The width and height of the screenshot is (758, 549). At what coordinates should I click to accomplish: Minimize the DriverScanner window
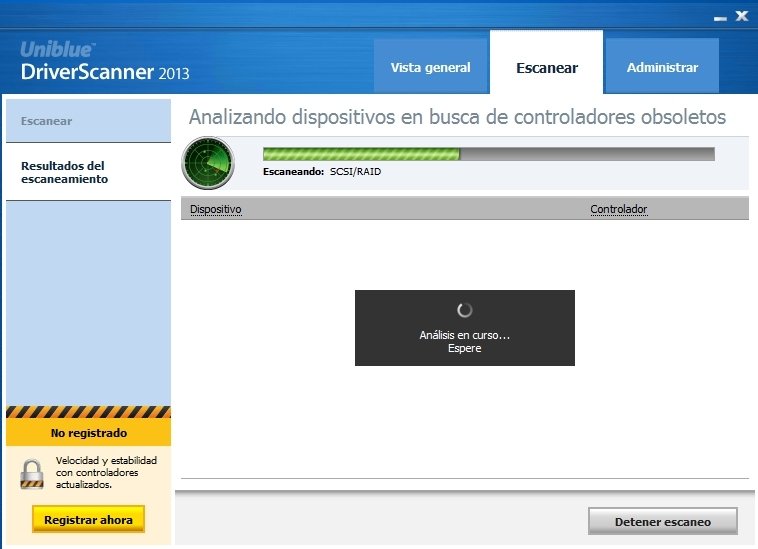(x=720, y=18)
